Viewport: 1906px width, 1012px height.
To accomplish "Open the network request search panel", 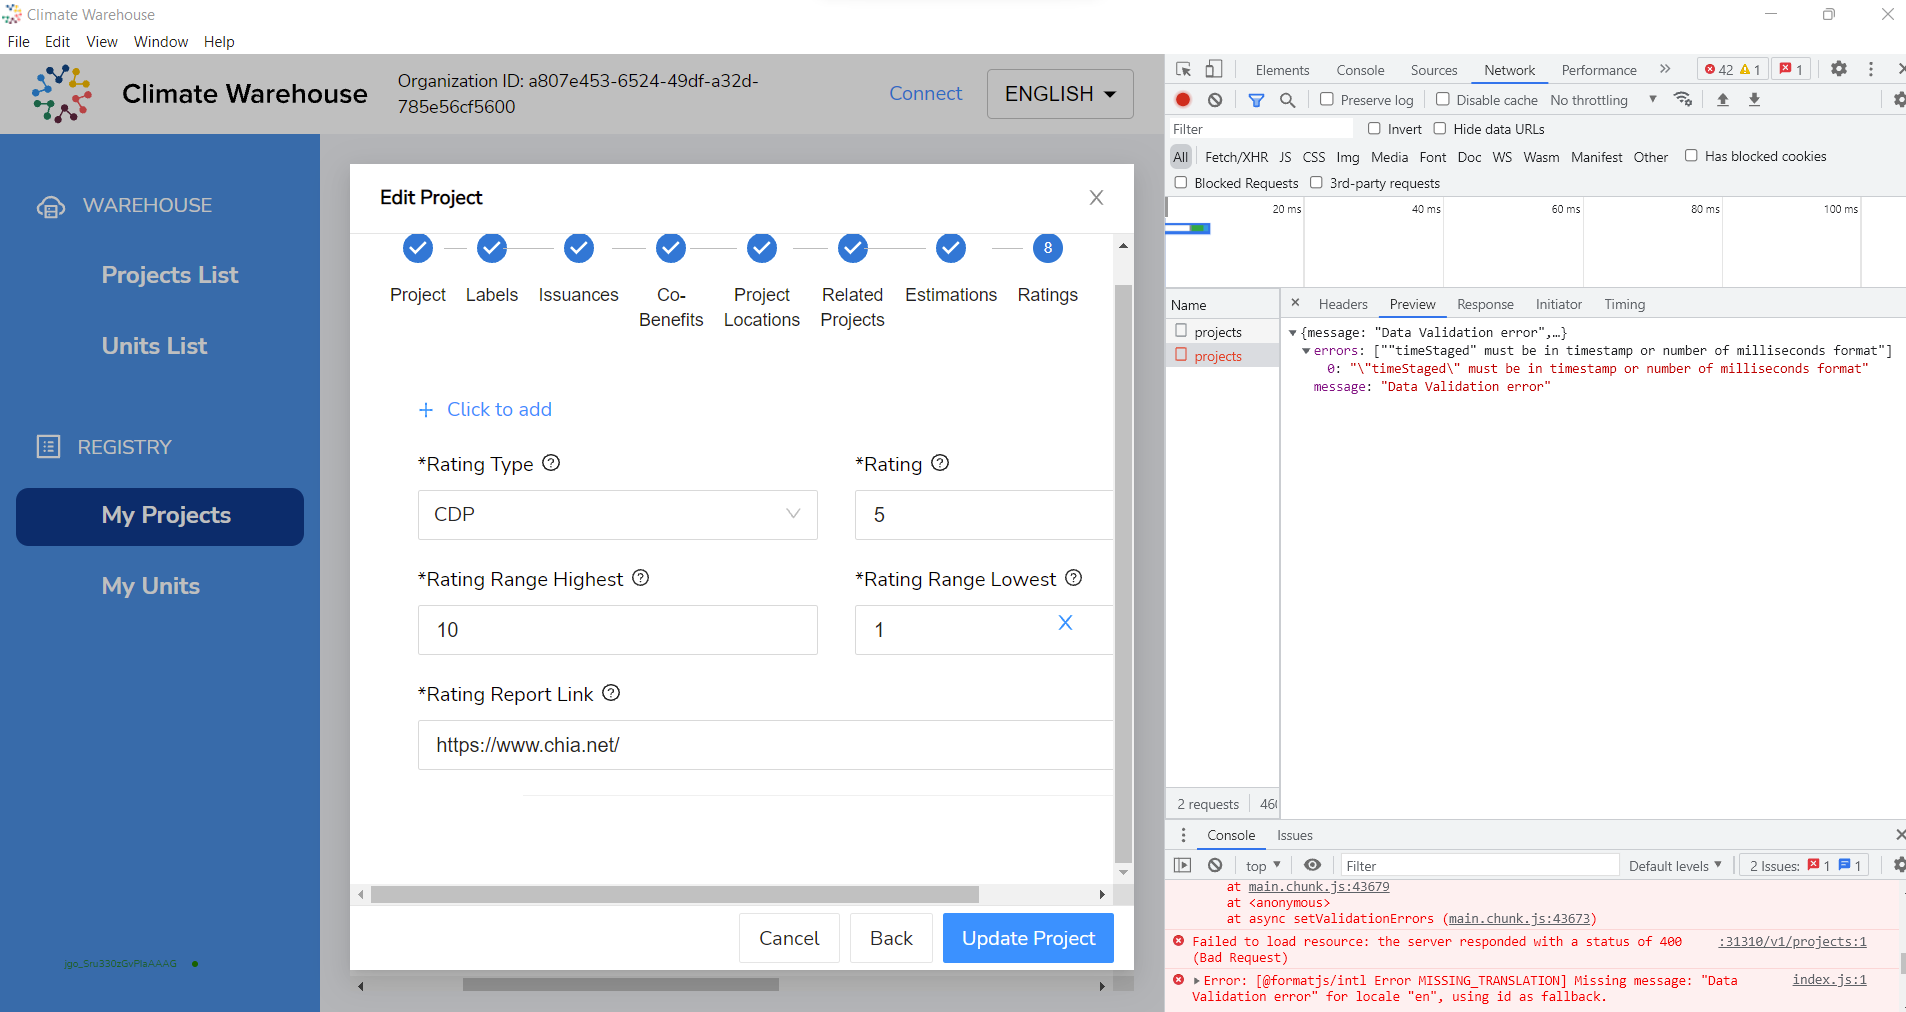I will [x=1289, y=100].
